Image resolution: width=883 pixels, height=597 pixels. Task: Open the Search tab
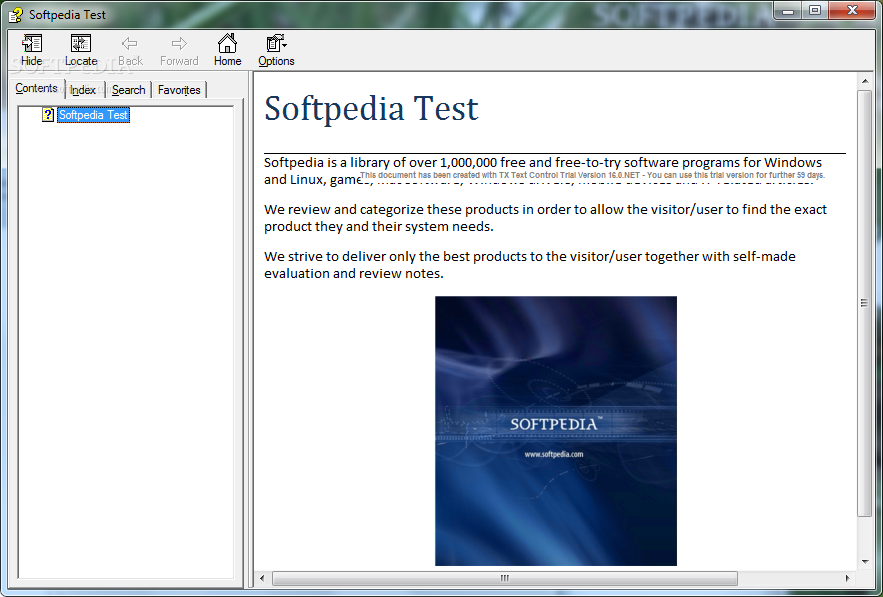click(x=128, y=90)
